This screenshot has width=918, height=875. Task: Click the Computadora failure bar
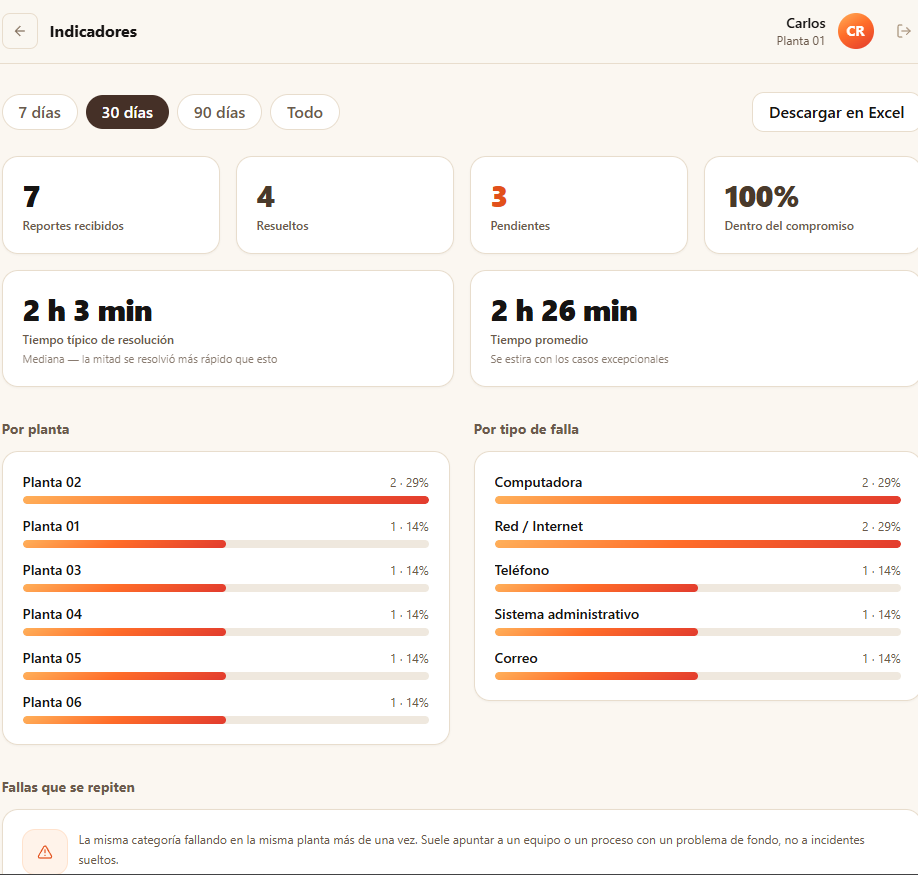click(x=697, y=500)
